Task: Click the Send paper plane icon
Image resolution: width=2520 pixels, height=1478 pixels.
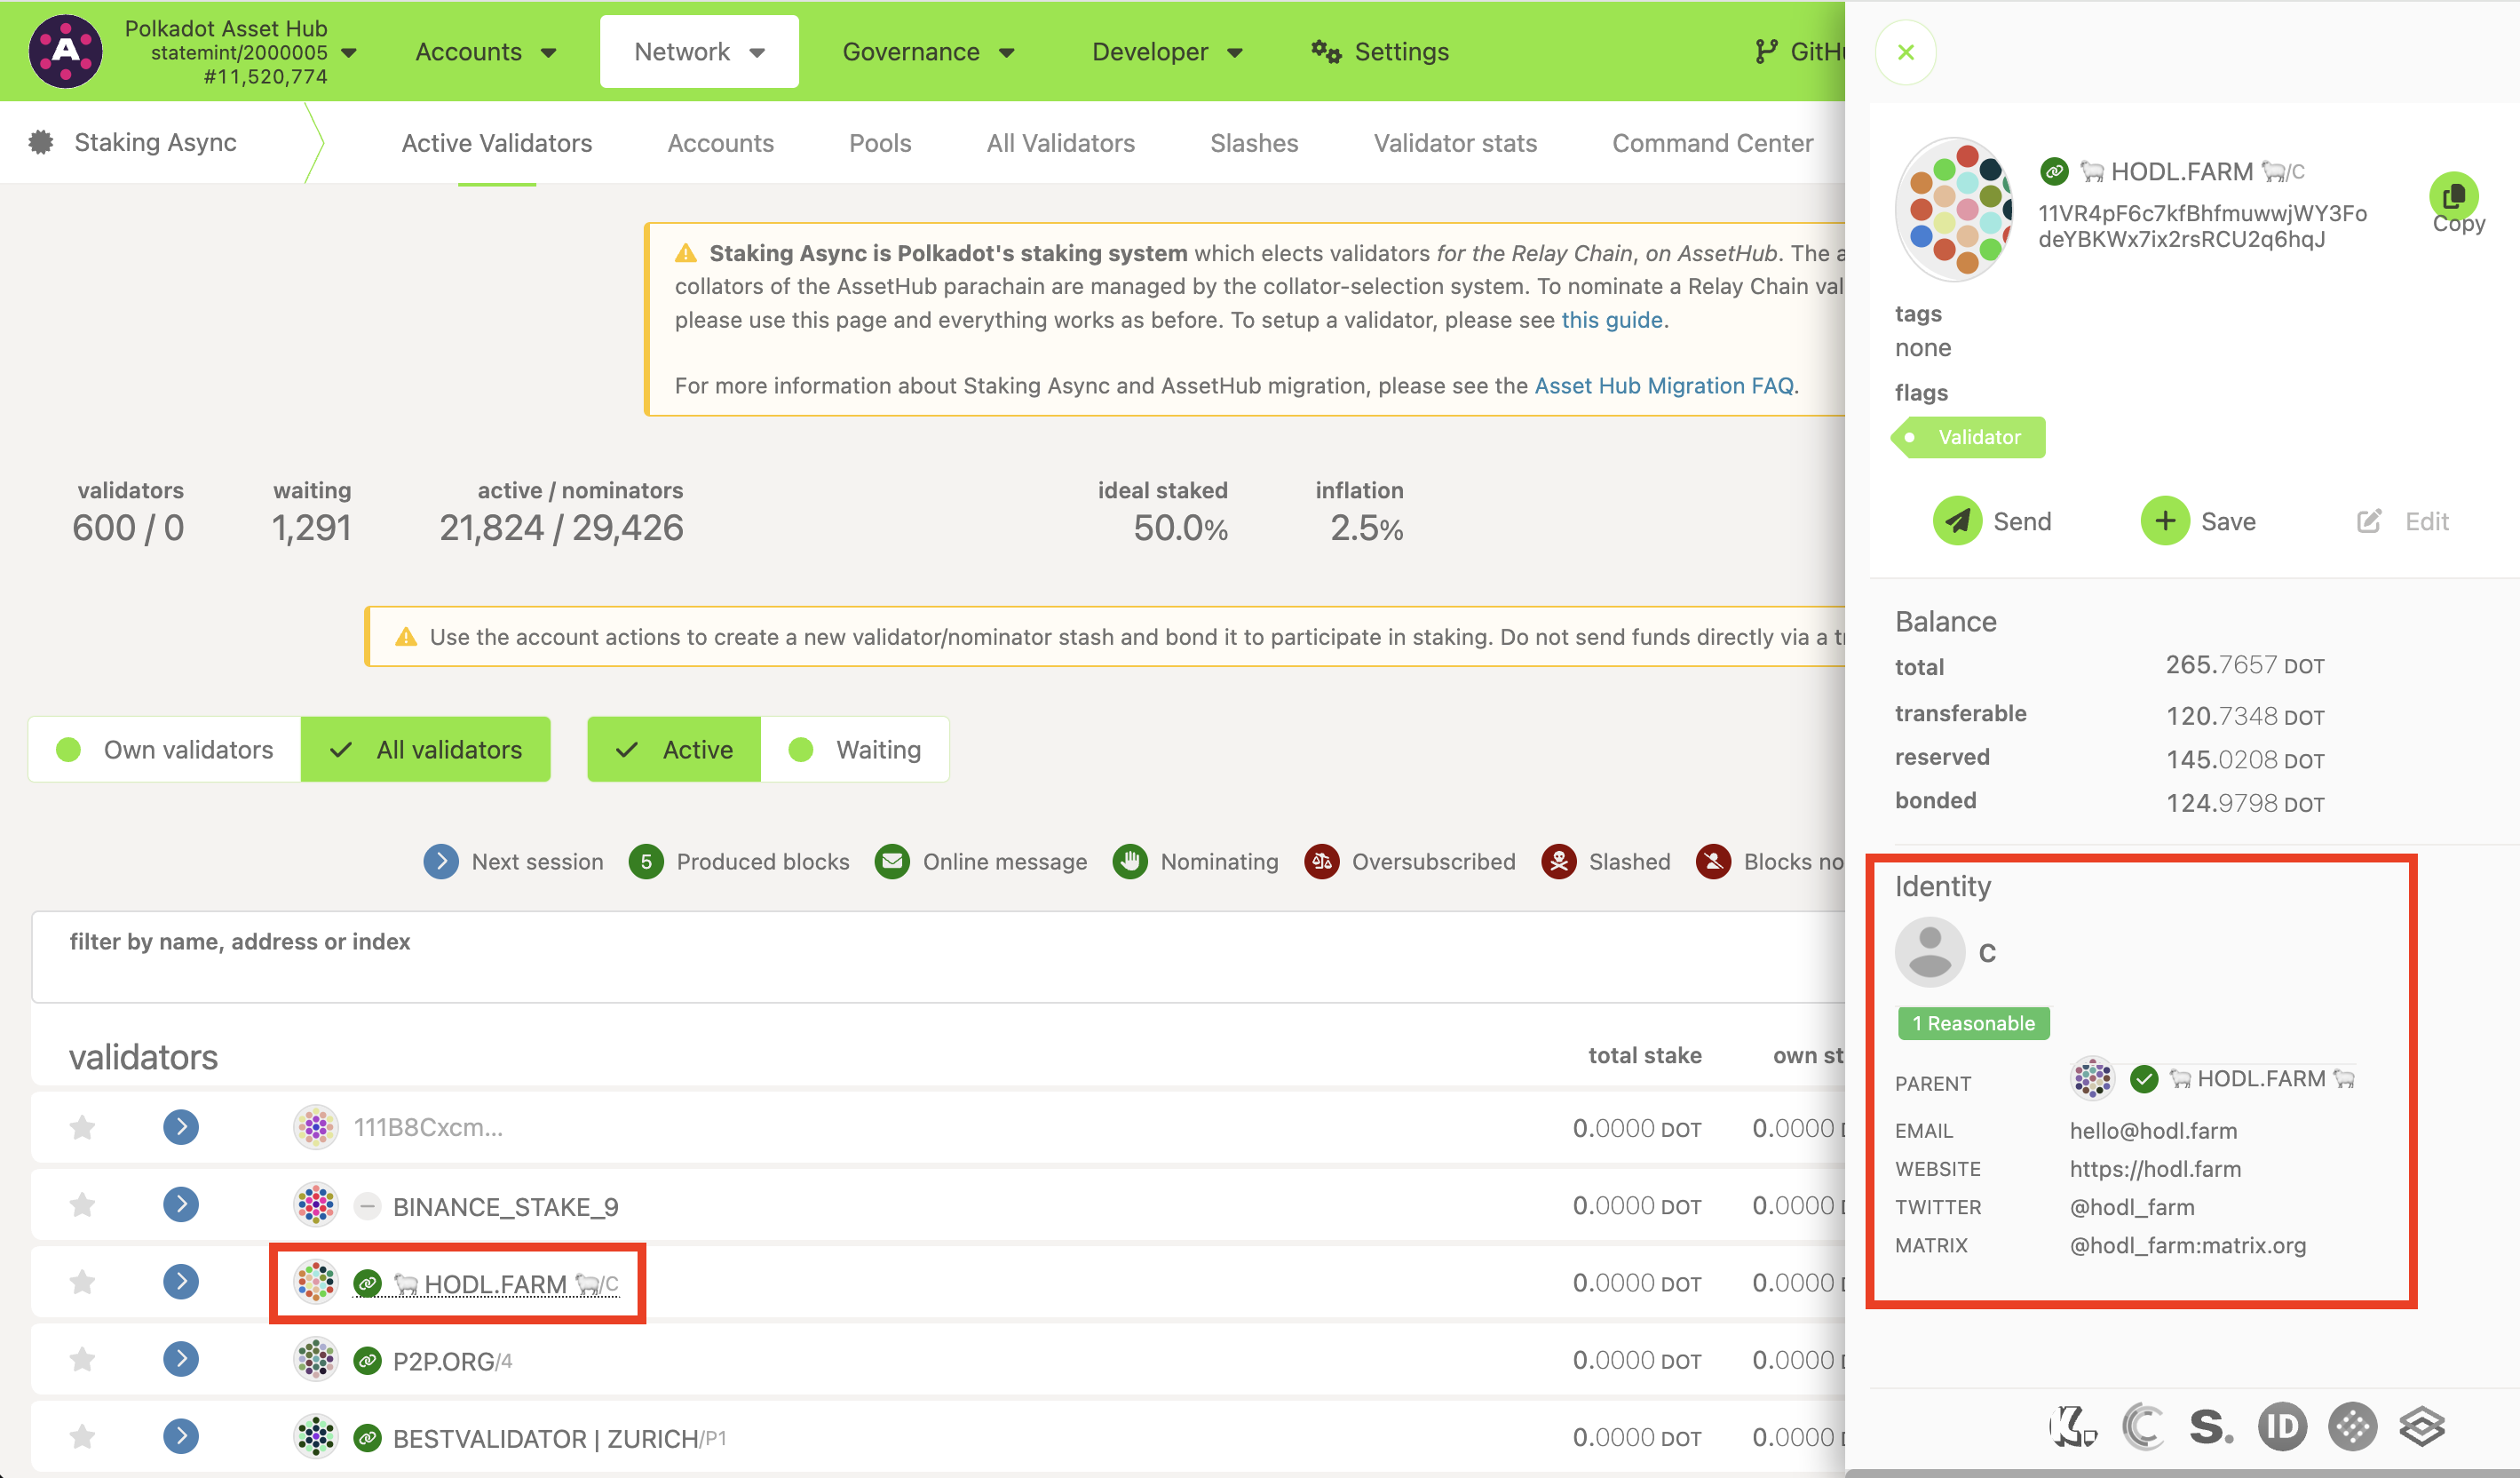Action: (1956, 521)
